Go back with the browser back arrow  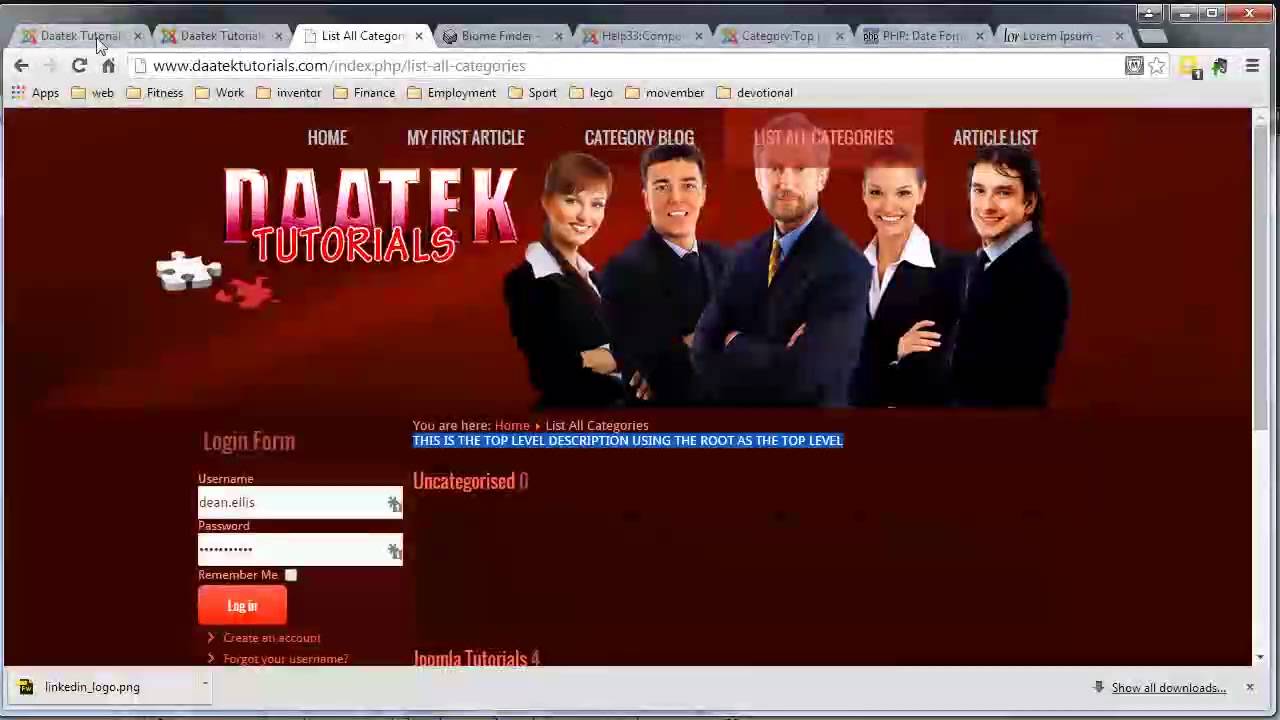click(21, 66)
